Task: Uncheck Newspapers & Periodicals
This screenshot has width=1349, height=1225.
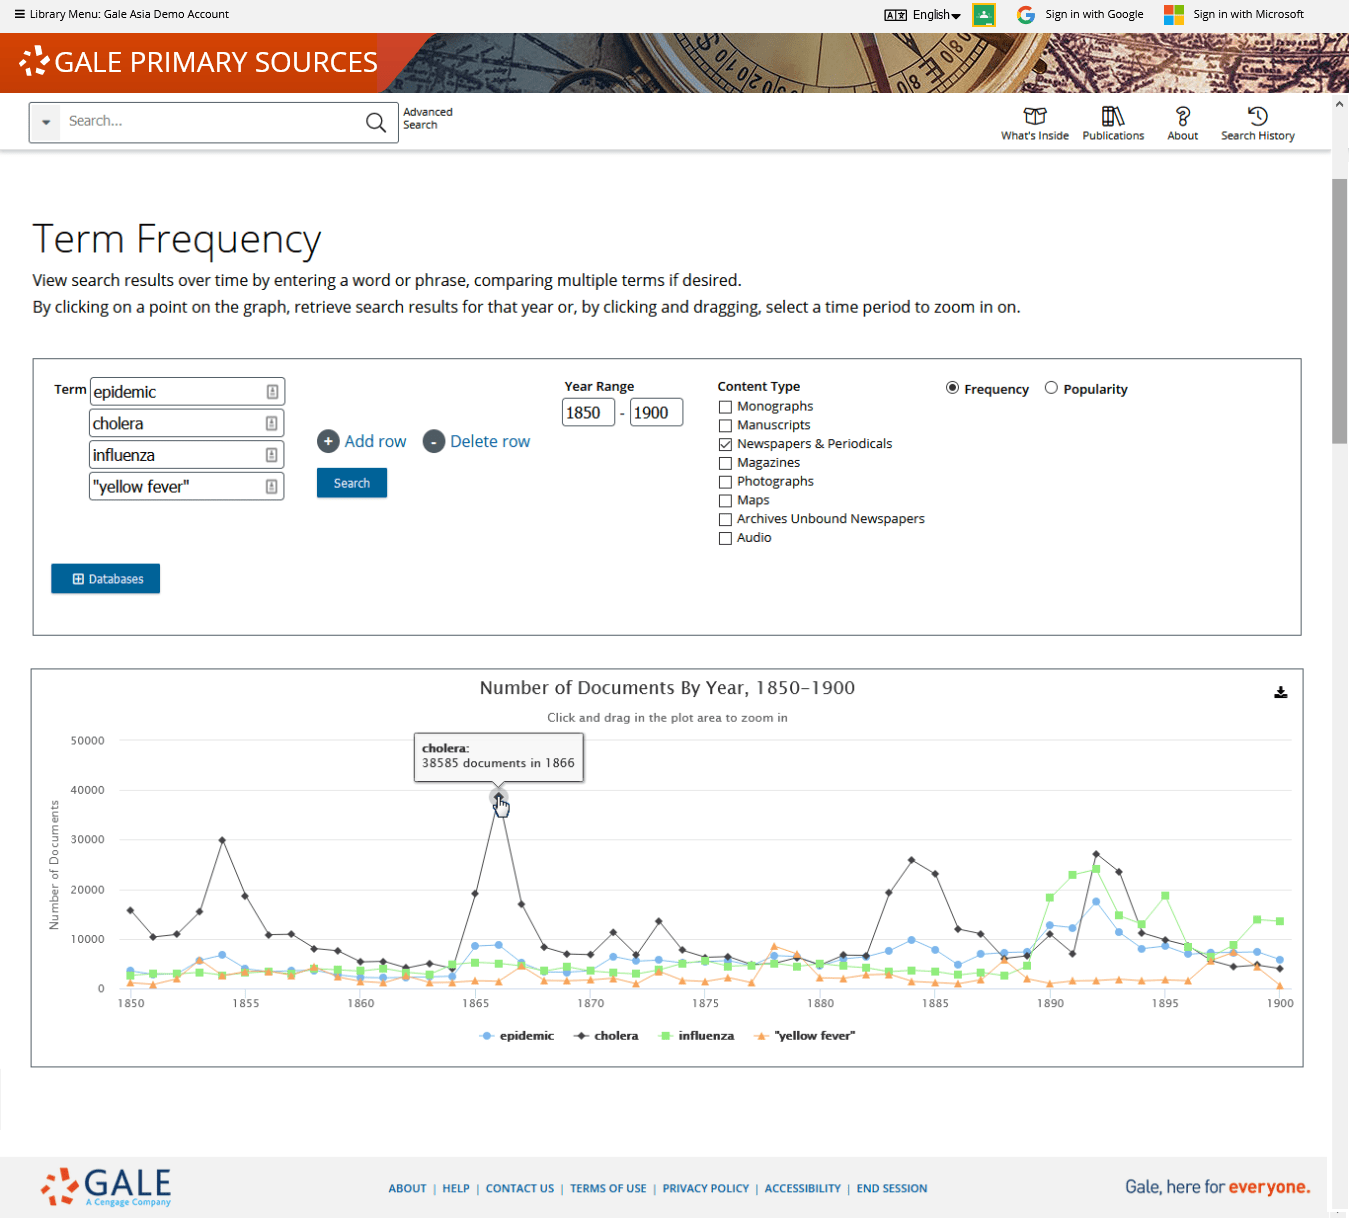Action: (x=725, y=445)
